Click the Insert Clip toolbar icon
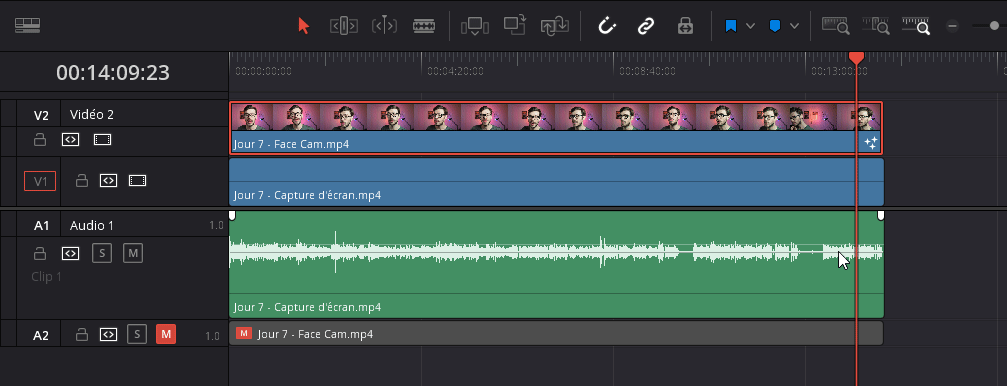This screenshot has width=1007, height=386. tap(475, 26)
